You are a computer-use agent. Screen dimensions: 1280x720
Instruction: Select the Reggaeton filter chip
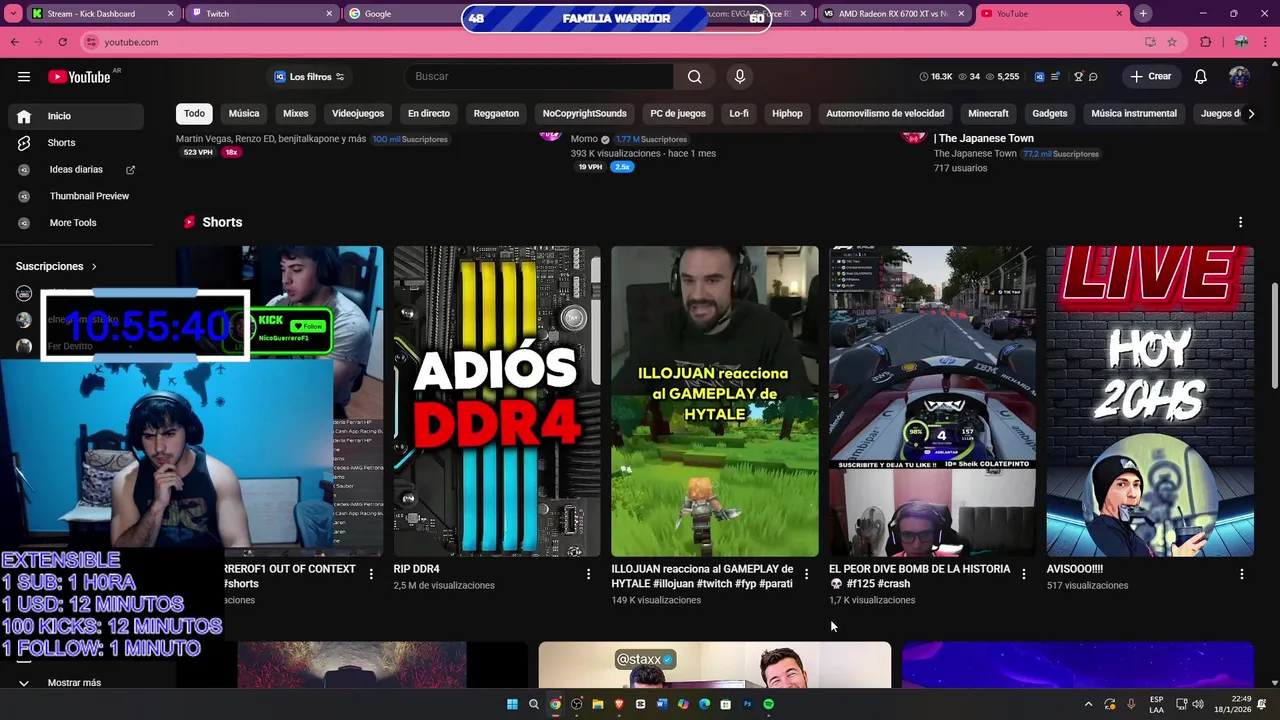point(496,114)
